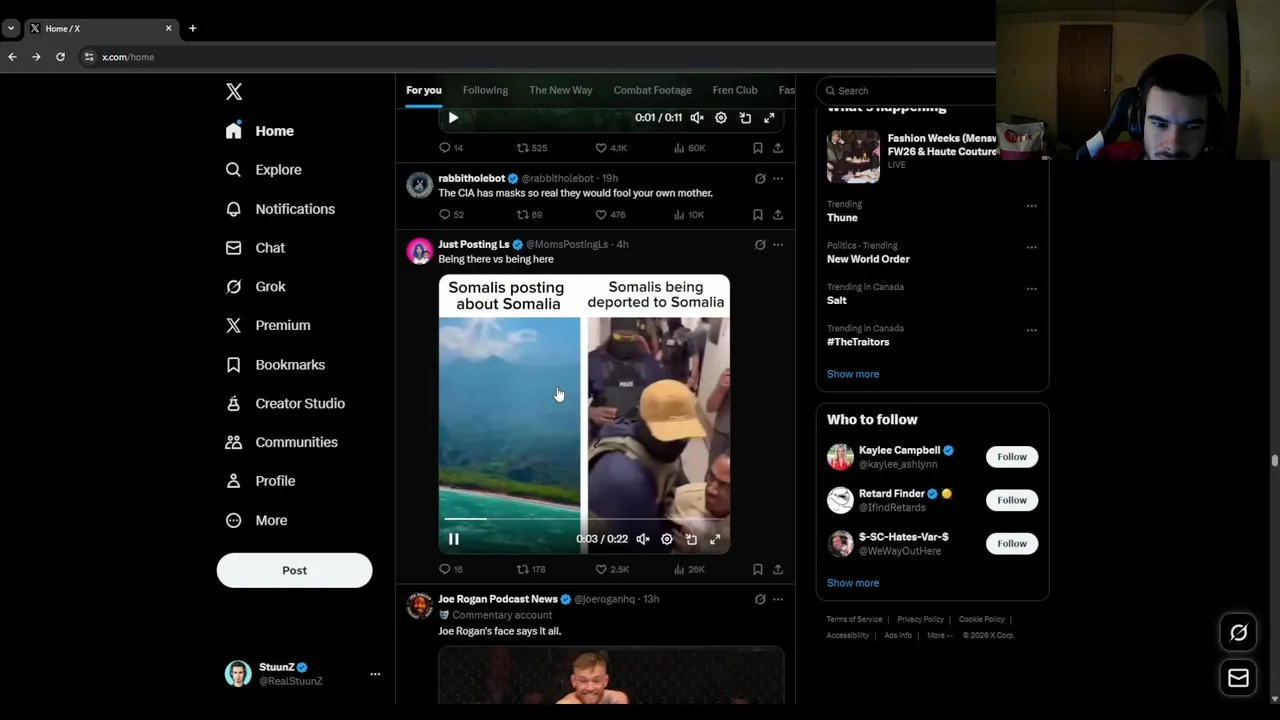The image size is (1280, 720).
Task: Open Communities in the sidebar
Action: 281,442
